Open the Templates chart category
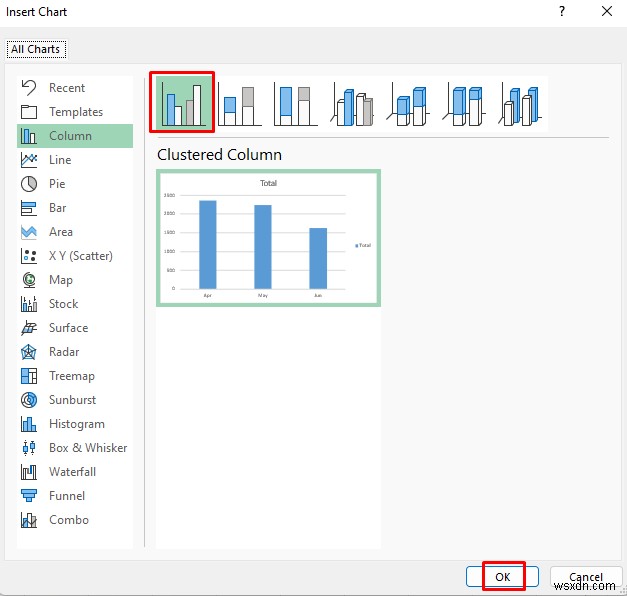Viewport: 627px width, 596px height. click(x=75, y=112)
